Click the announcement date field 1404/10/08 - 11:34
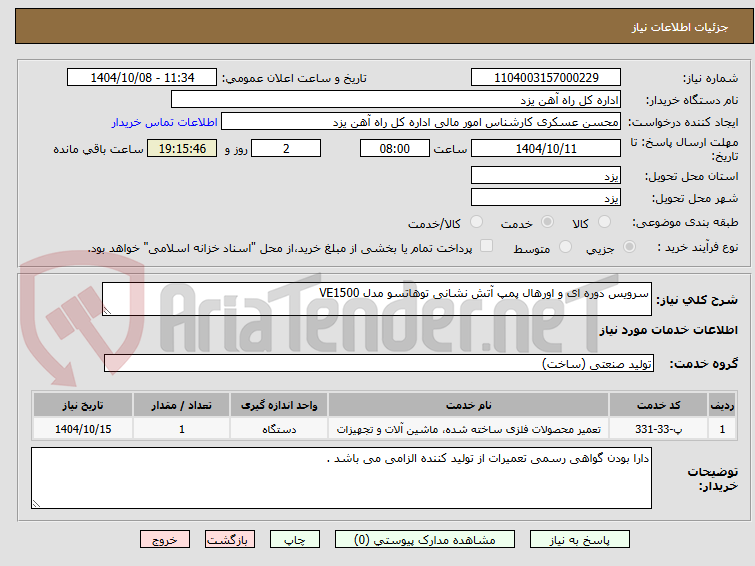The image size is (755, 566). (x=142, y=78)
